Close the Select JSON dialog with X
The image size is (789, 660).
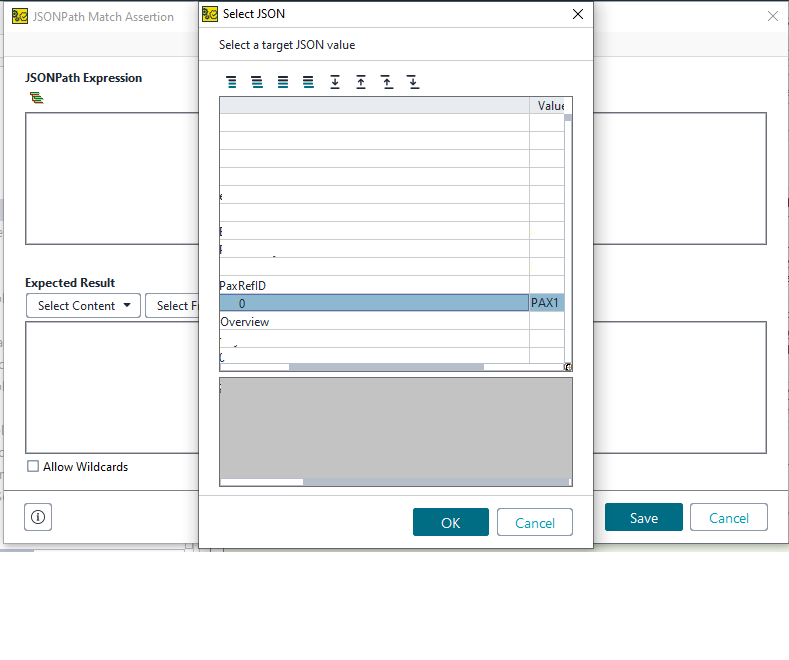578,14
